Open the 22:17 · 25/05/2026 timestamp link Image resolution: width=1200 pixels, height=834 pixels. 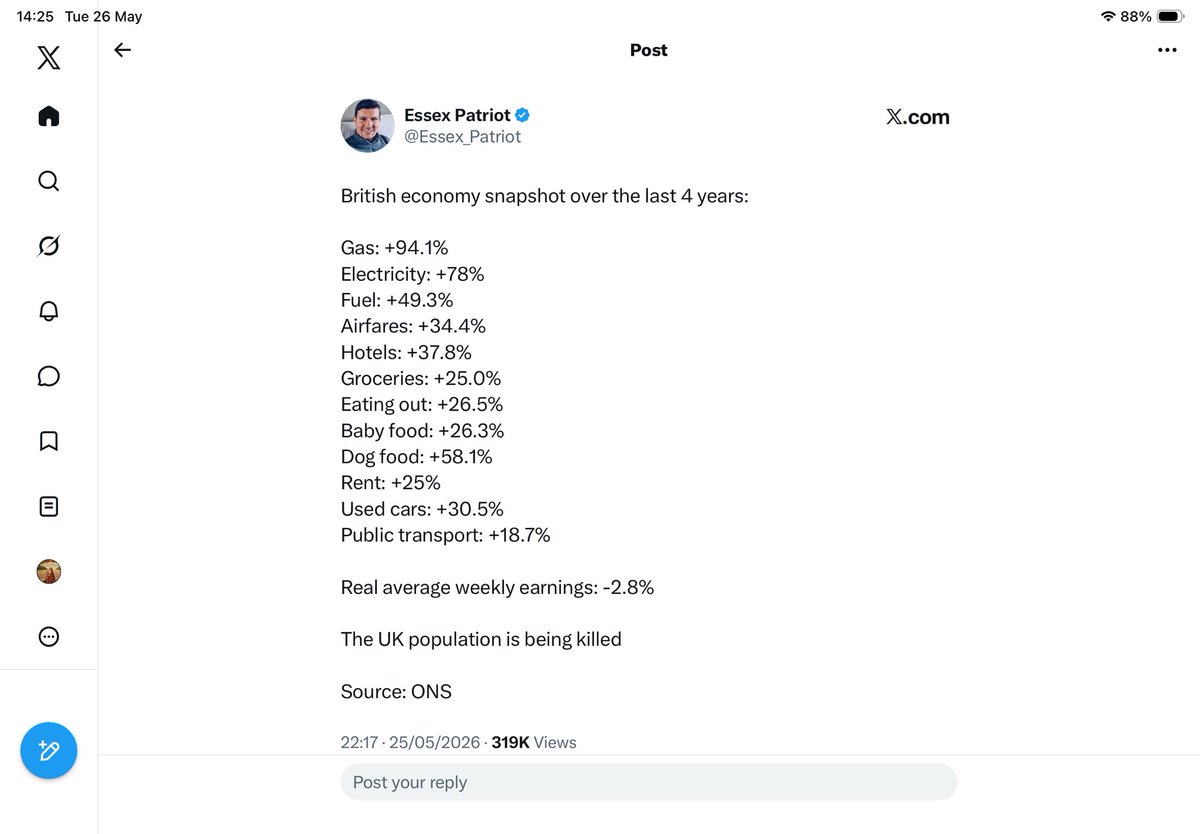[411, 742]
